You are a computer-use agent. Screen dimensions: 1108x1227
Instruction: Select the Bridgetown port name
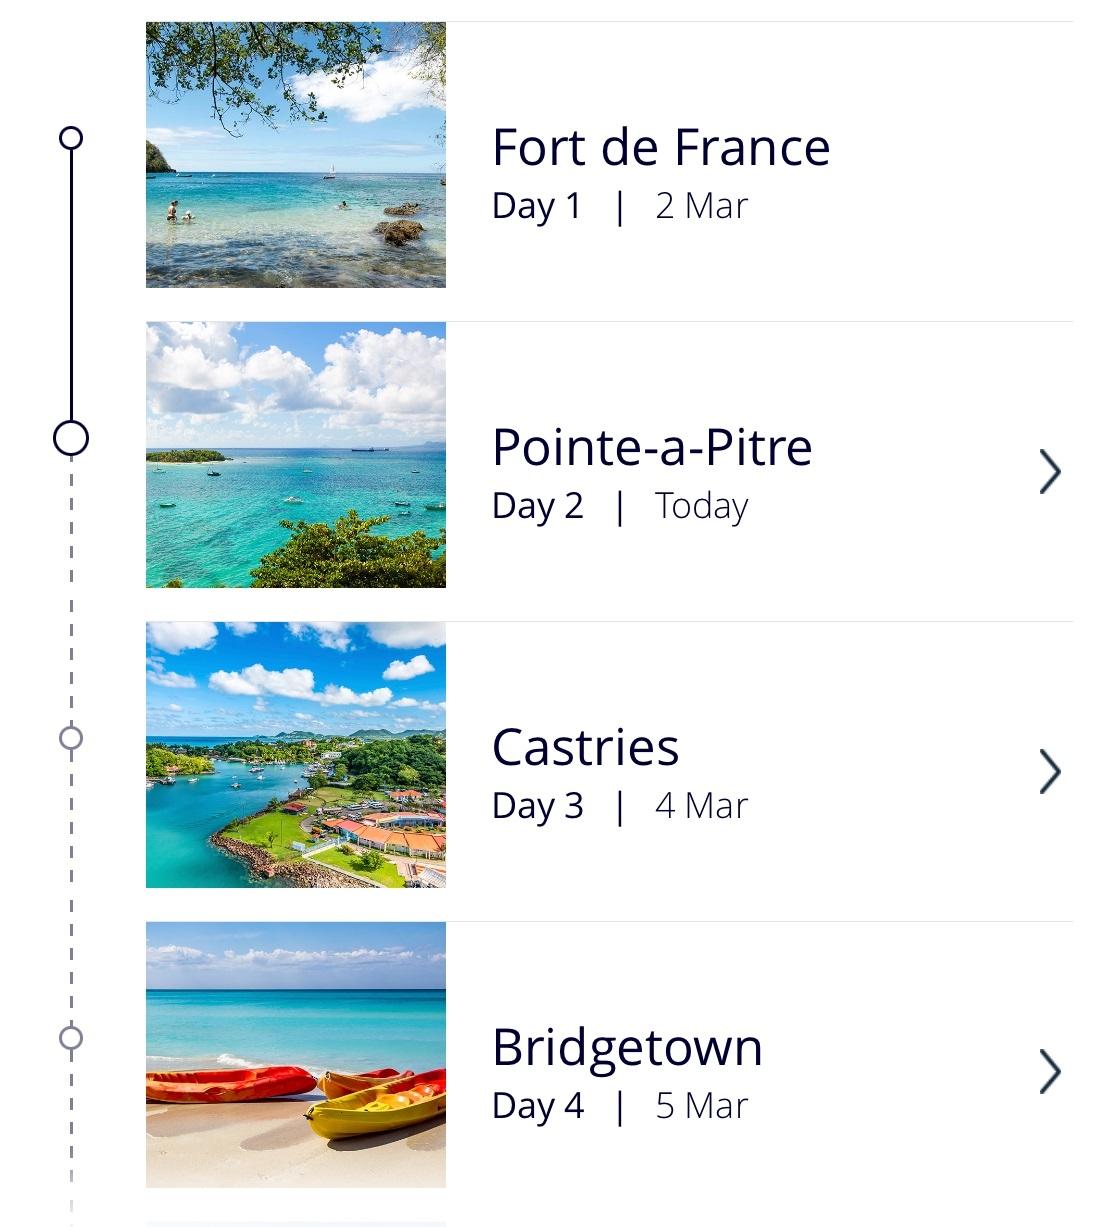pos(627,1048)
